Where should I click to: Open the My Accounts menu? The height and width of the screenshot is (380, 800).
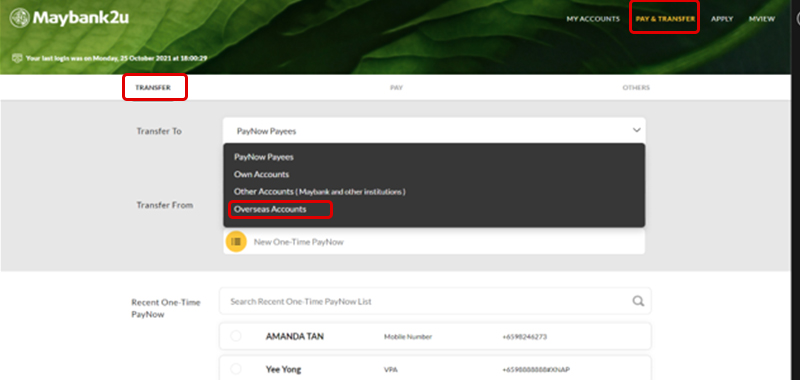pos(593,19)
